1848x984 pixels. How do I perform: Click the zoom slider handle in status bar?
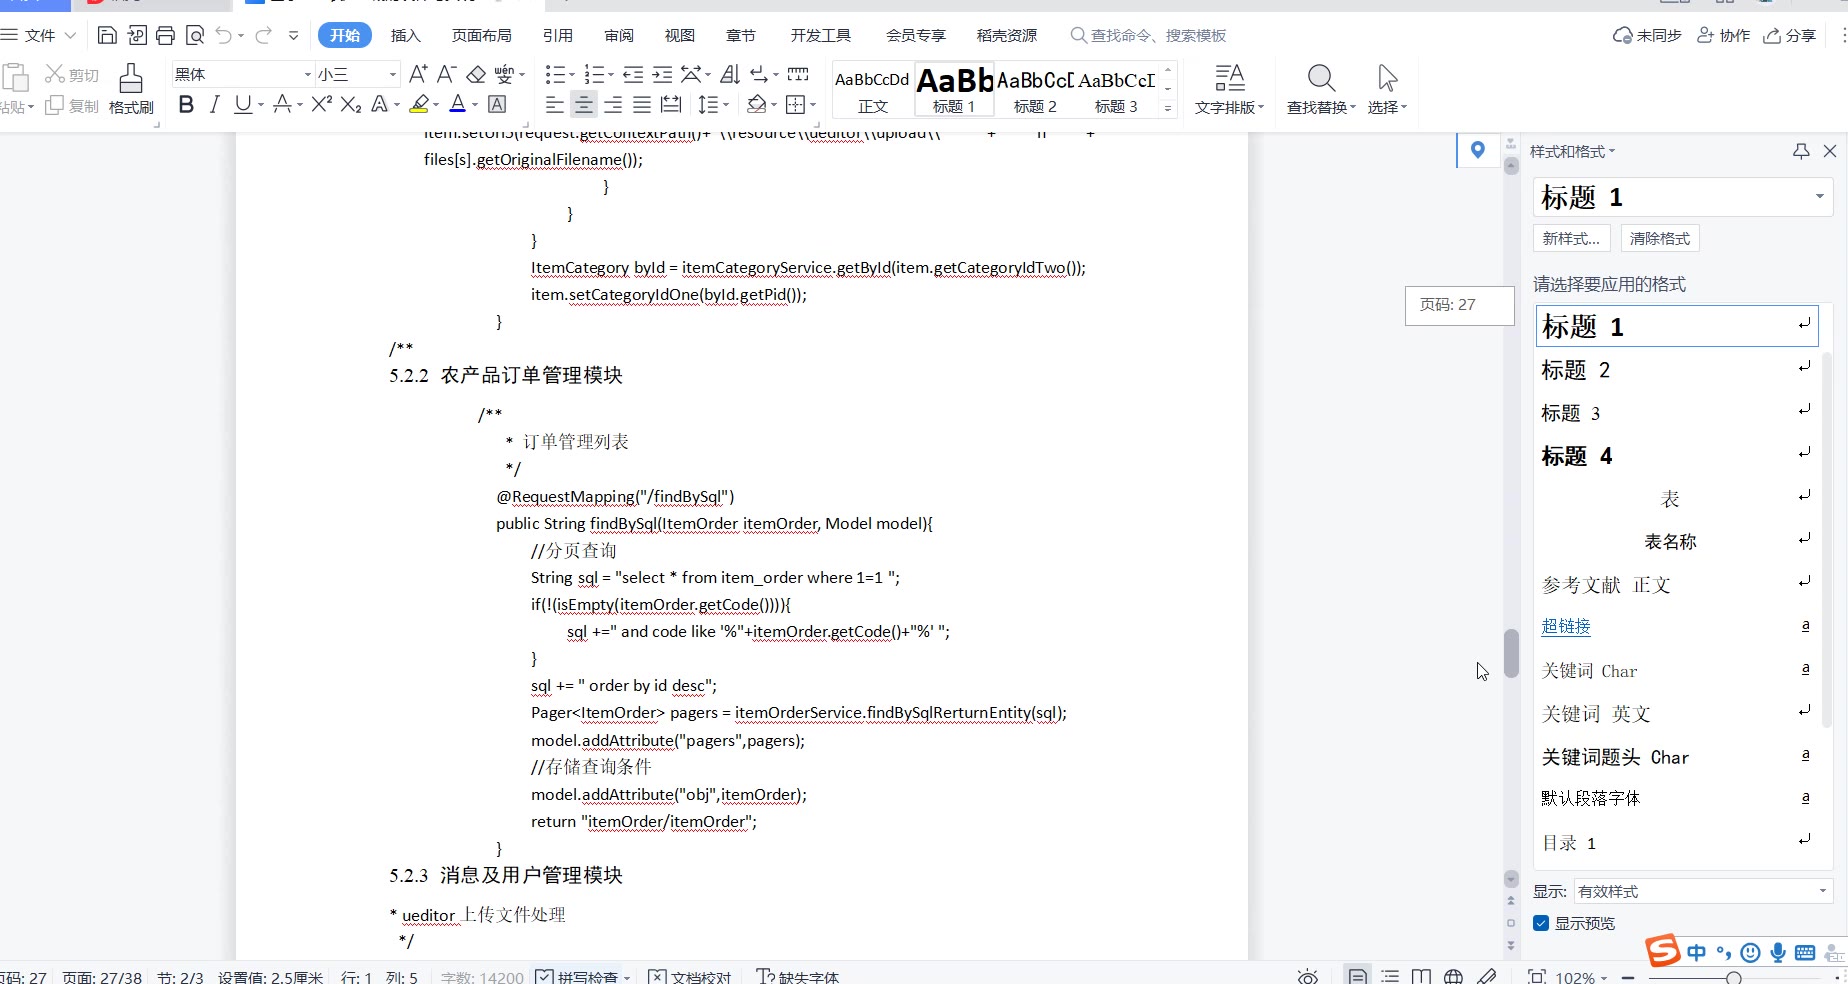pyautogui.click(x=1734, y=977)
